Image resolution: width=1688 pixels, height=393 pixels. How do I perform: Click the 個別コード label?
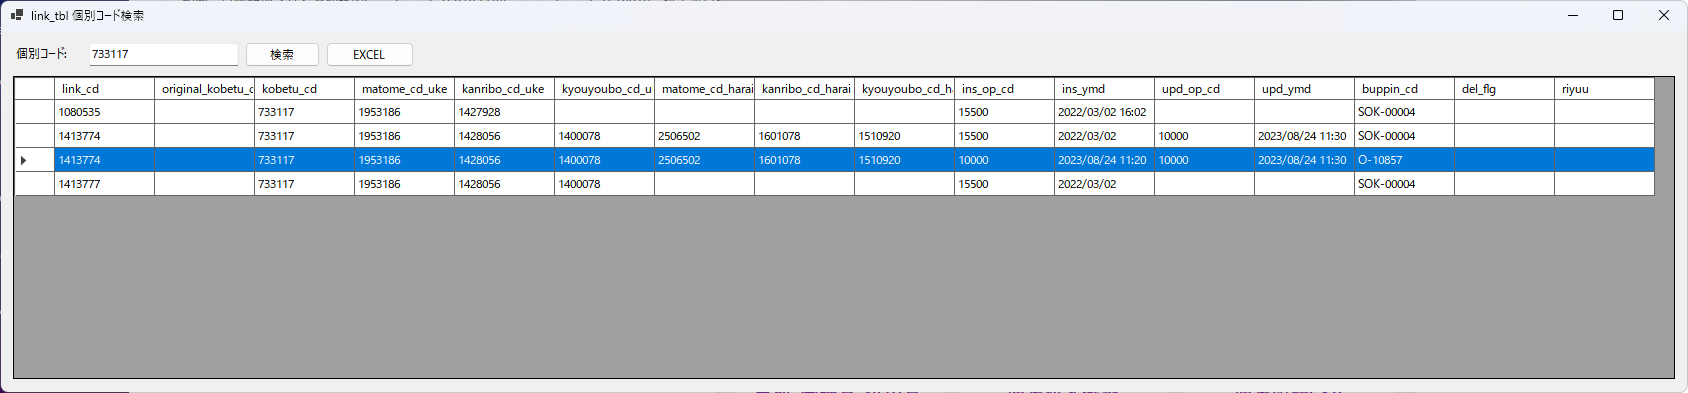(x=42, y=54)
